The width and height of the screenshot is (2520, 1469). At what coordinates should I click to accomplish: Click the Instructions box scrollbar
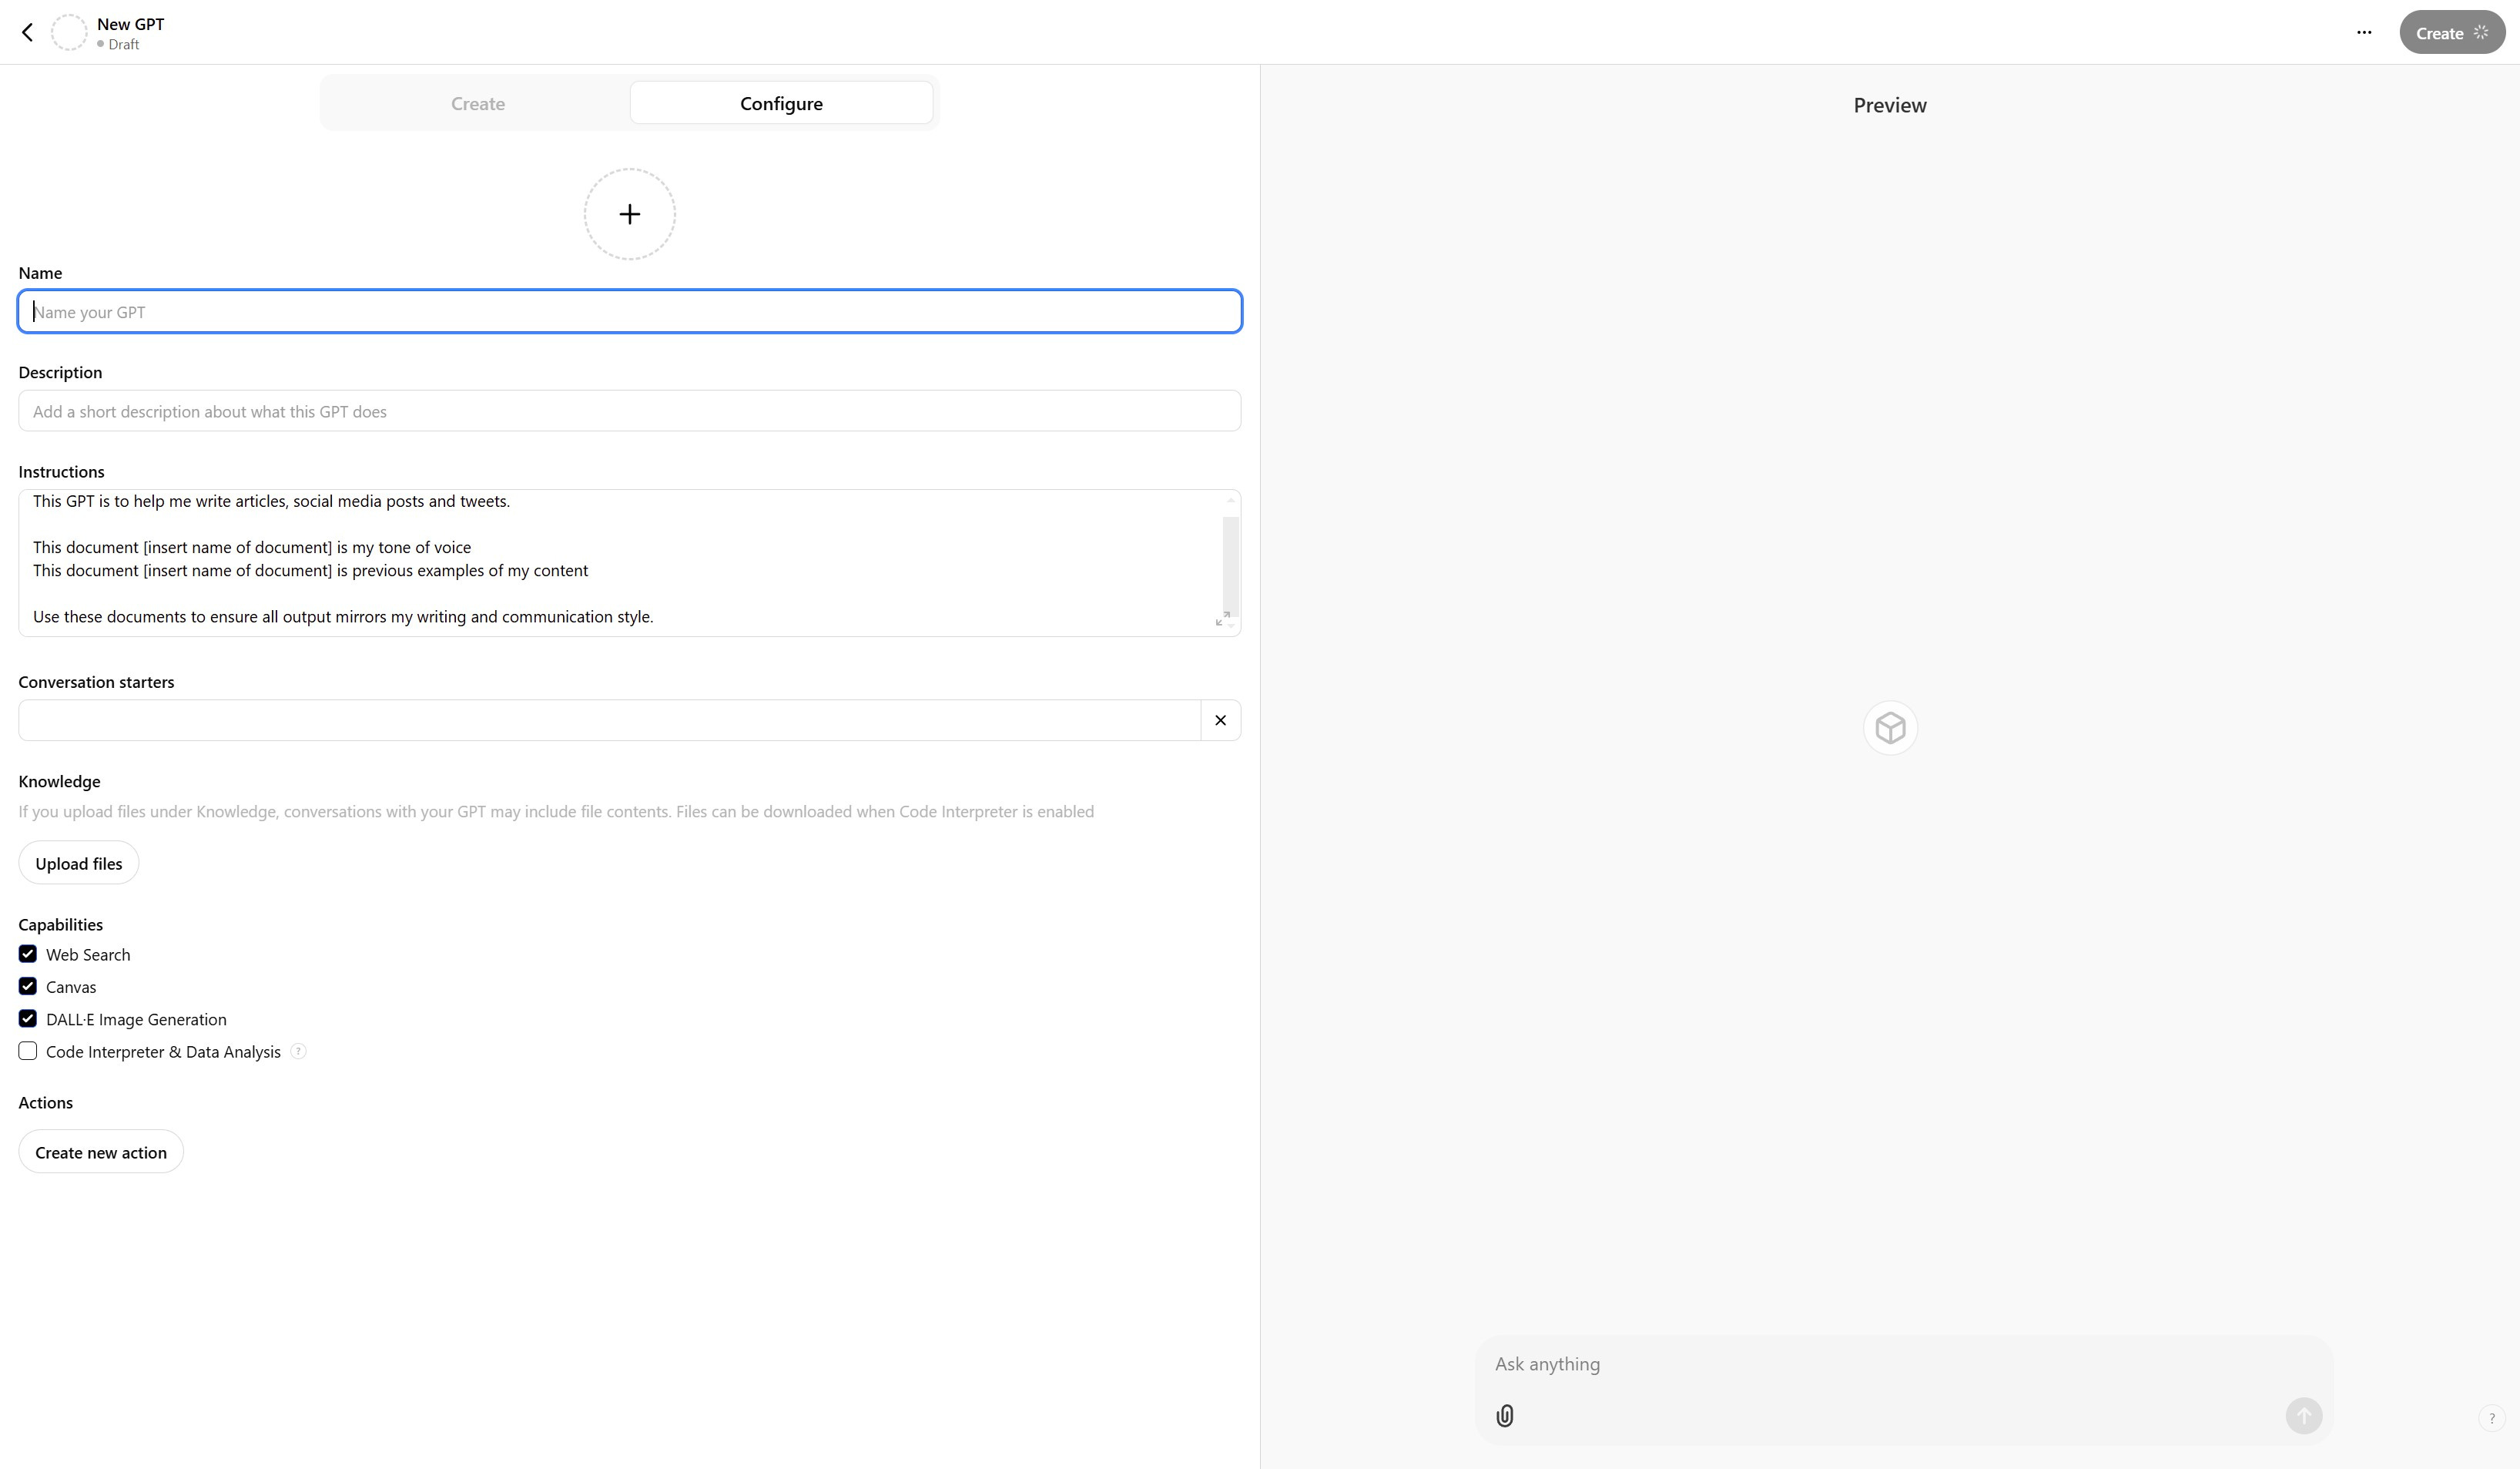pyautogui.click(x=1230, y=565)
